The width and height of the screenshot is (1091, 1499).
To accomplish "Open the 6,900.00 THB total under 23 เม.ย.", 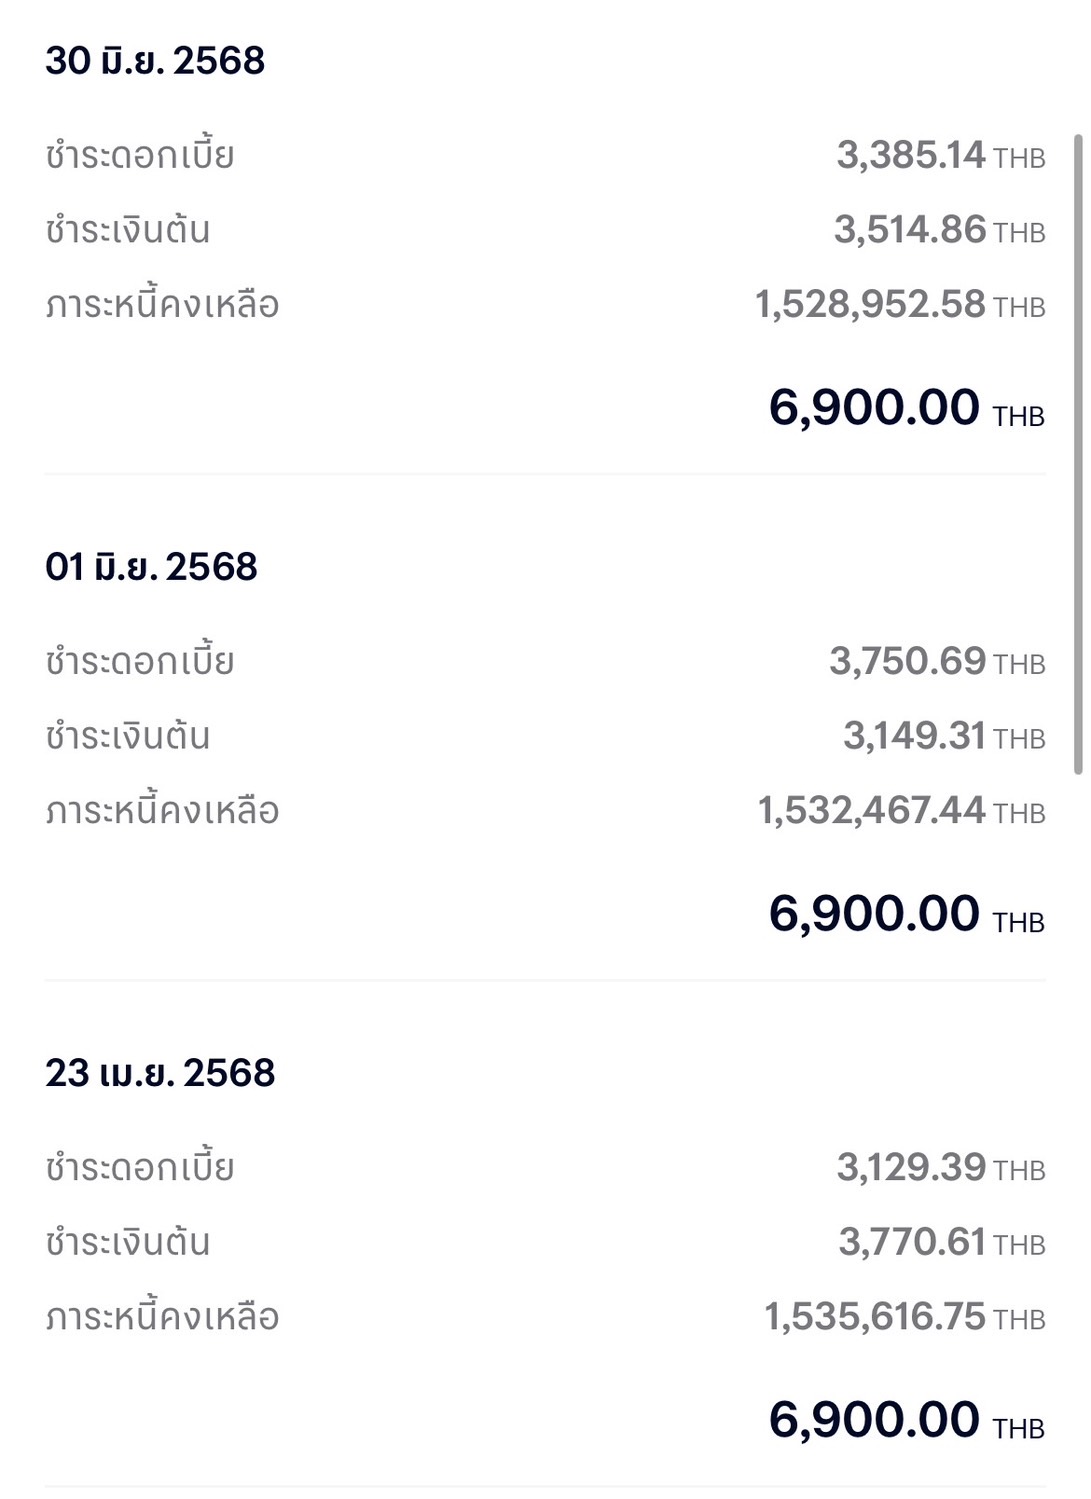I will 906,1420.
